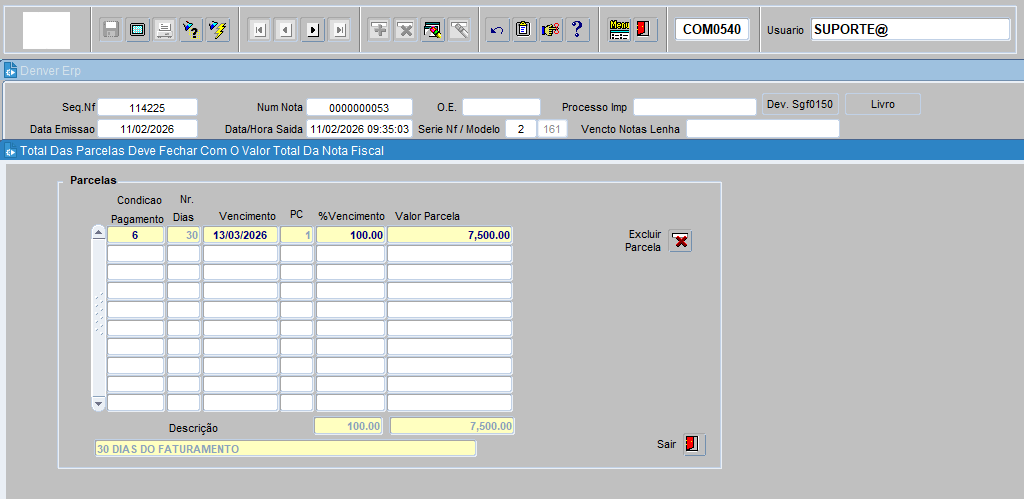Click the Vencto Notas Lenha input field
The image size is (1024, 499).
pos(762,129)
